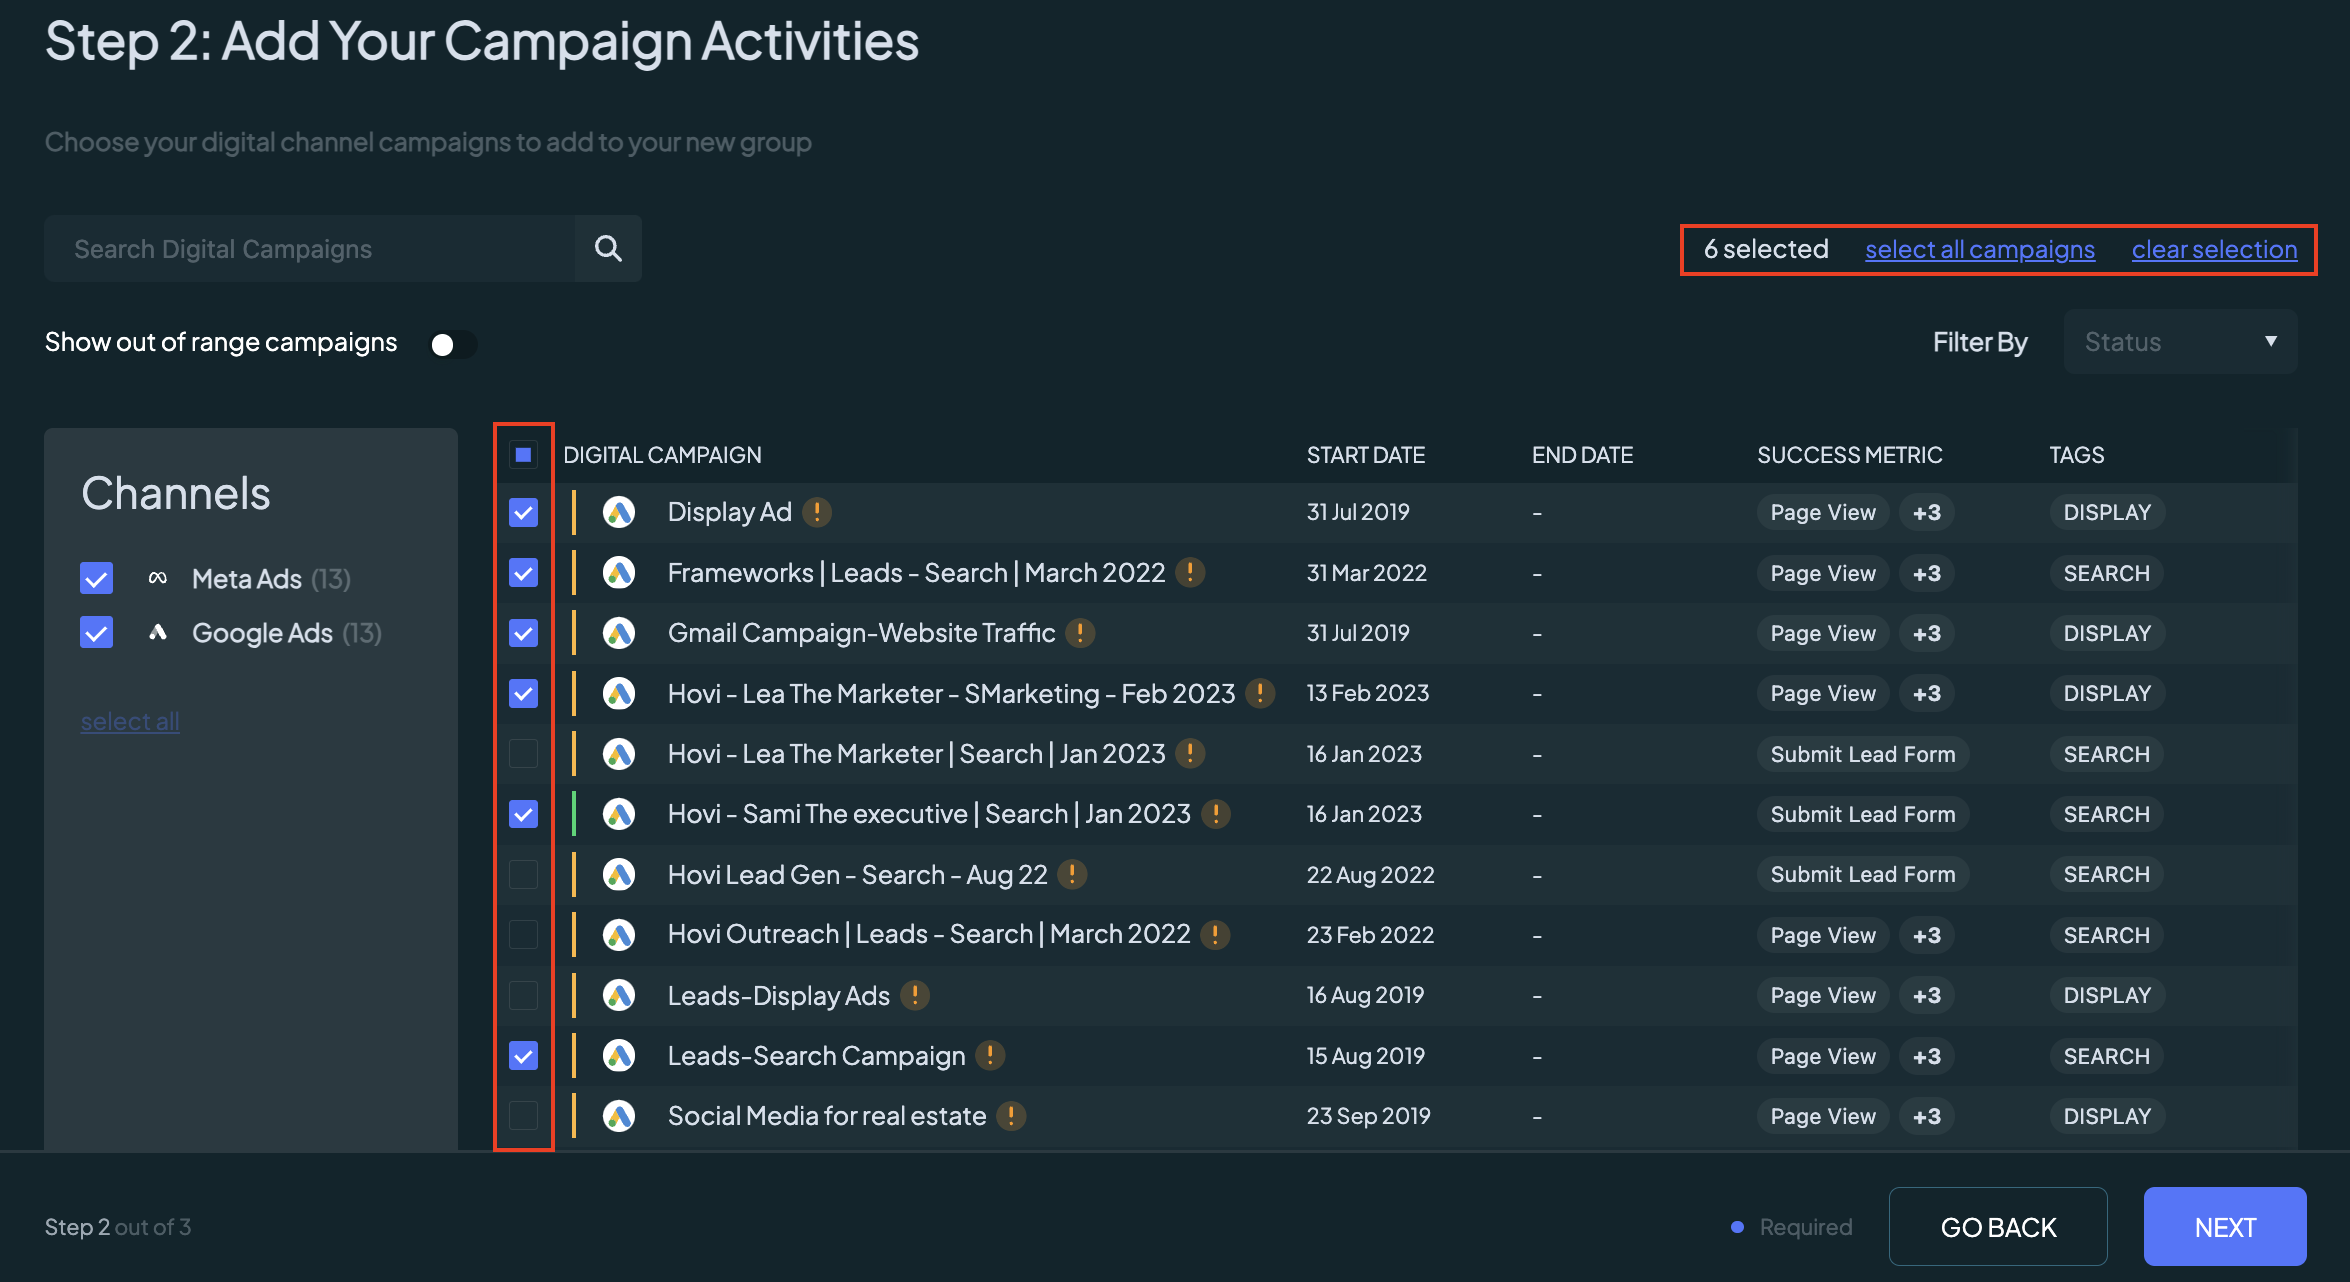Click warning icon next to Gmail Campaign-Website Traffic
Image resolution: width=2350 pixels, height=1282 pixels.
pos(1080,633)
